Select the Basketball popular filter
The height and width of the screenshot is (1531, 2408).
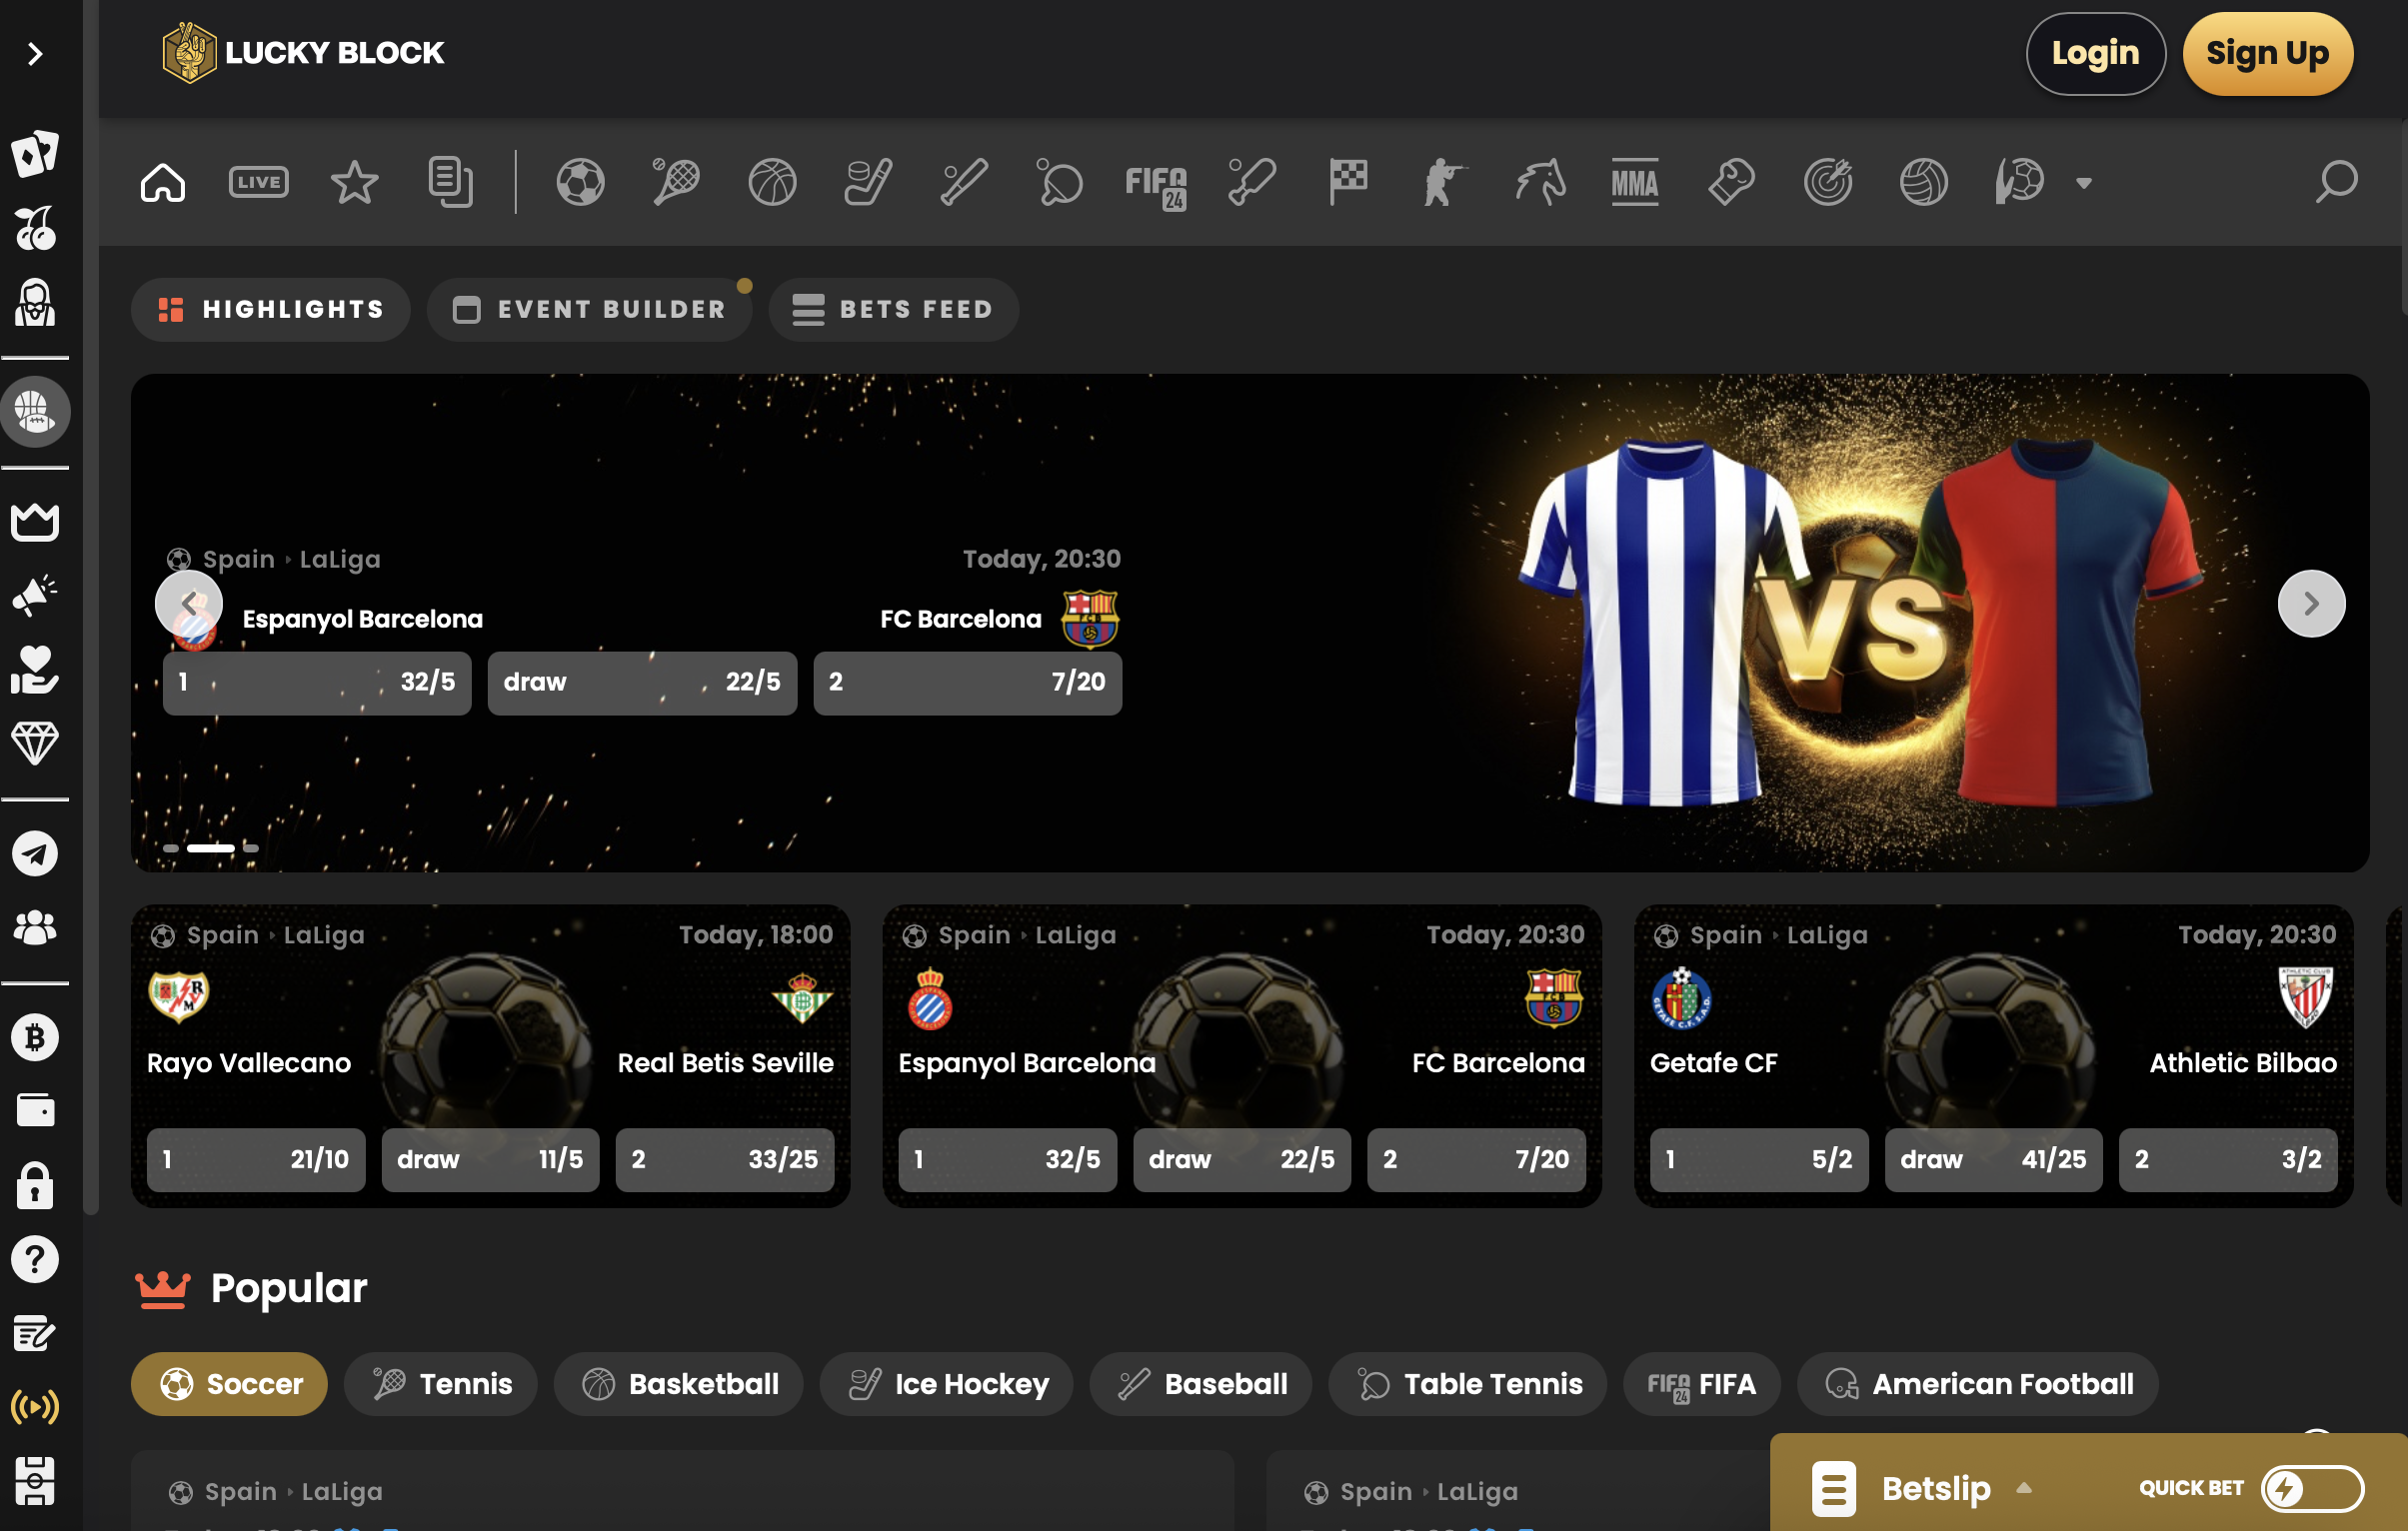[679, 1384]
